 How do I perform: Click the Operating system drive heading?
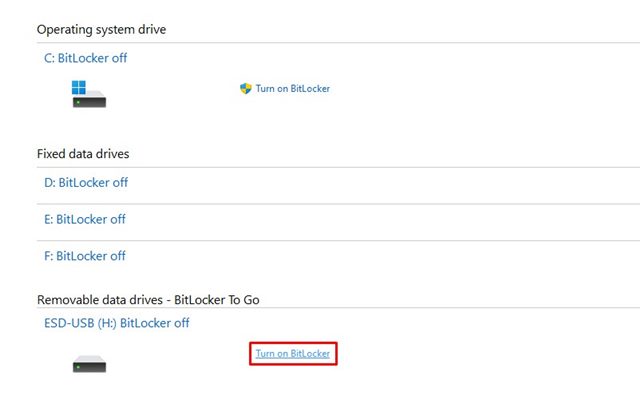coord(101,29)
